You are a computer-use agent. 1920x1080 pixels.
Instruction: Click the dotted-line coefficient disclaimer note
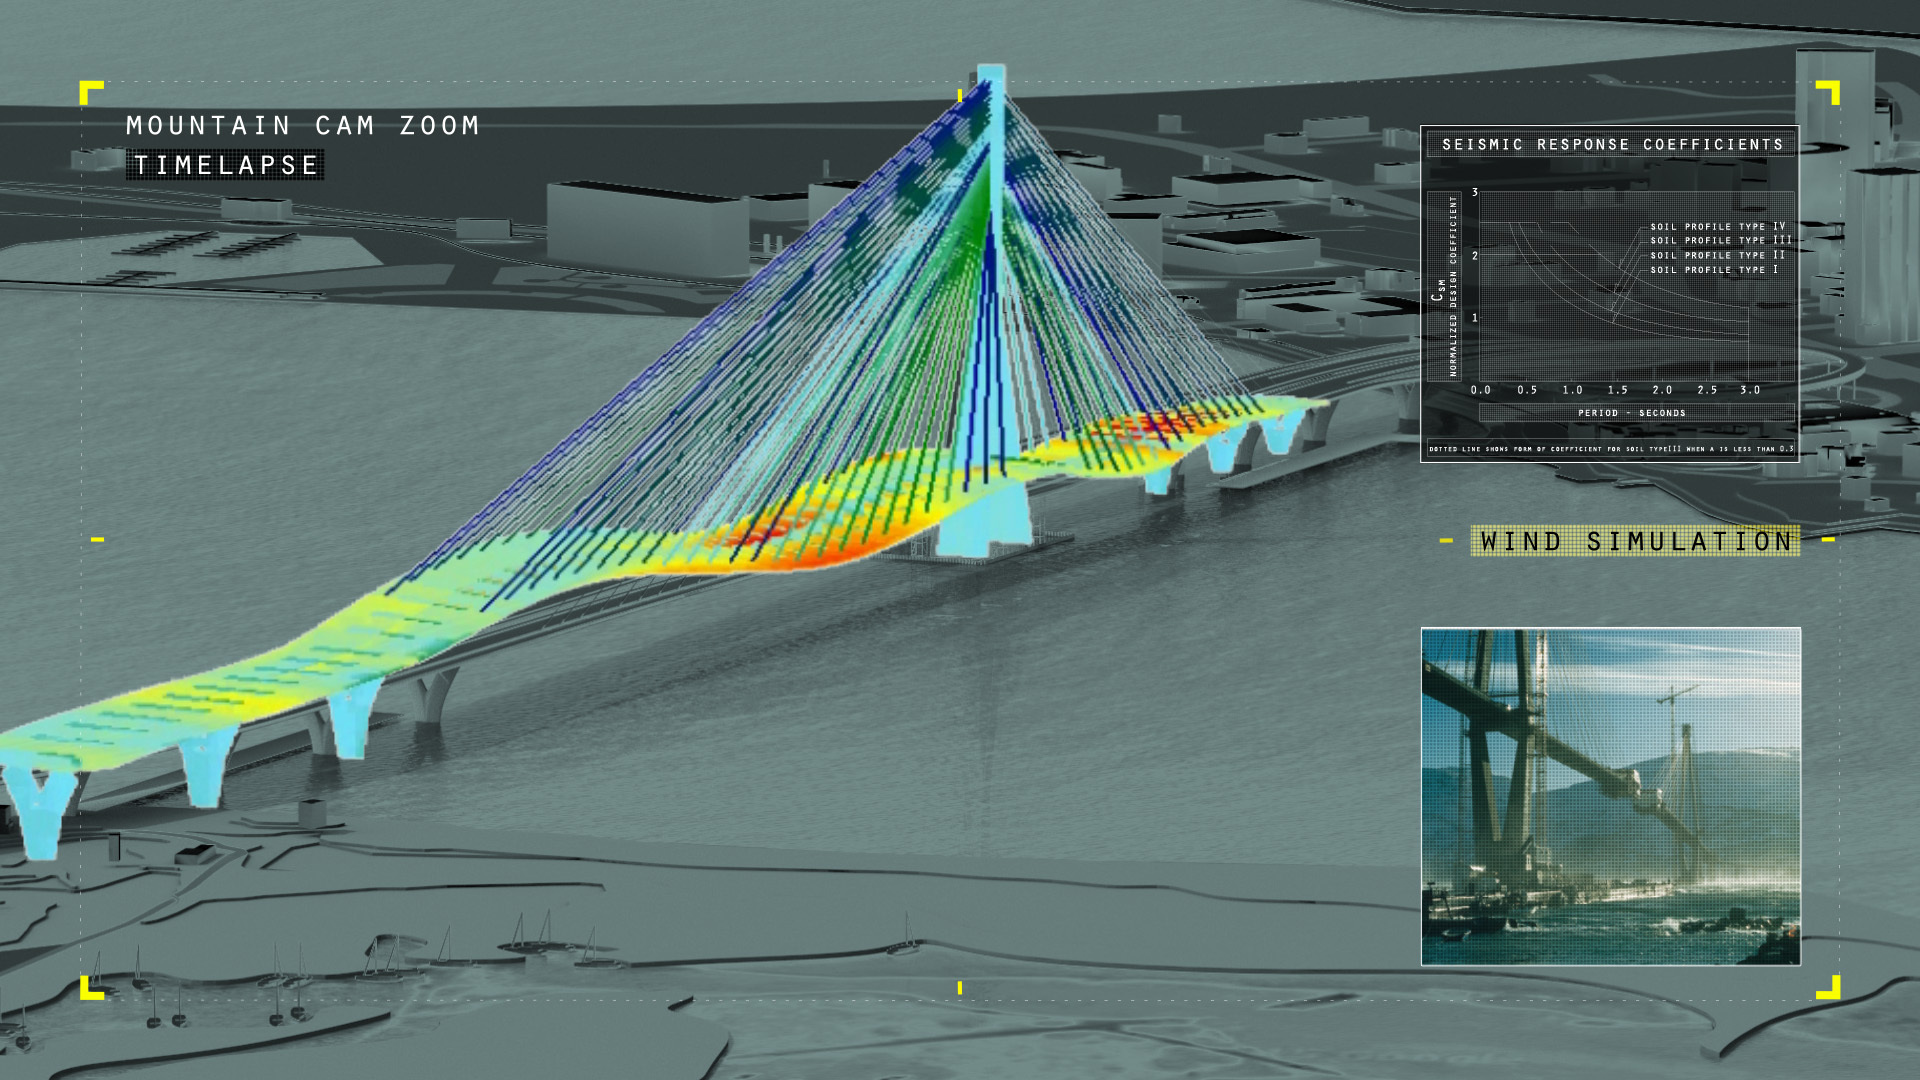pyautogui.click(x=1610, y=451)
